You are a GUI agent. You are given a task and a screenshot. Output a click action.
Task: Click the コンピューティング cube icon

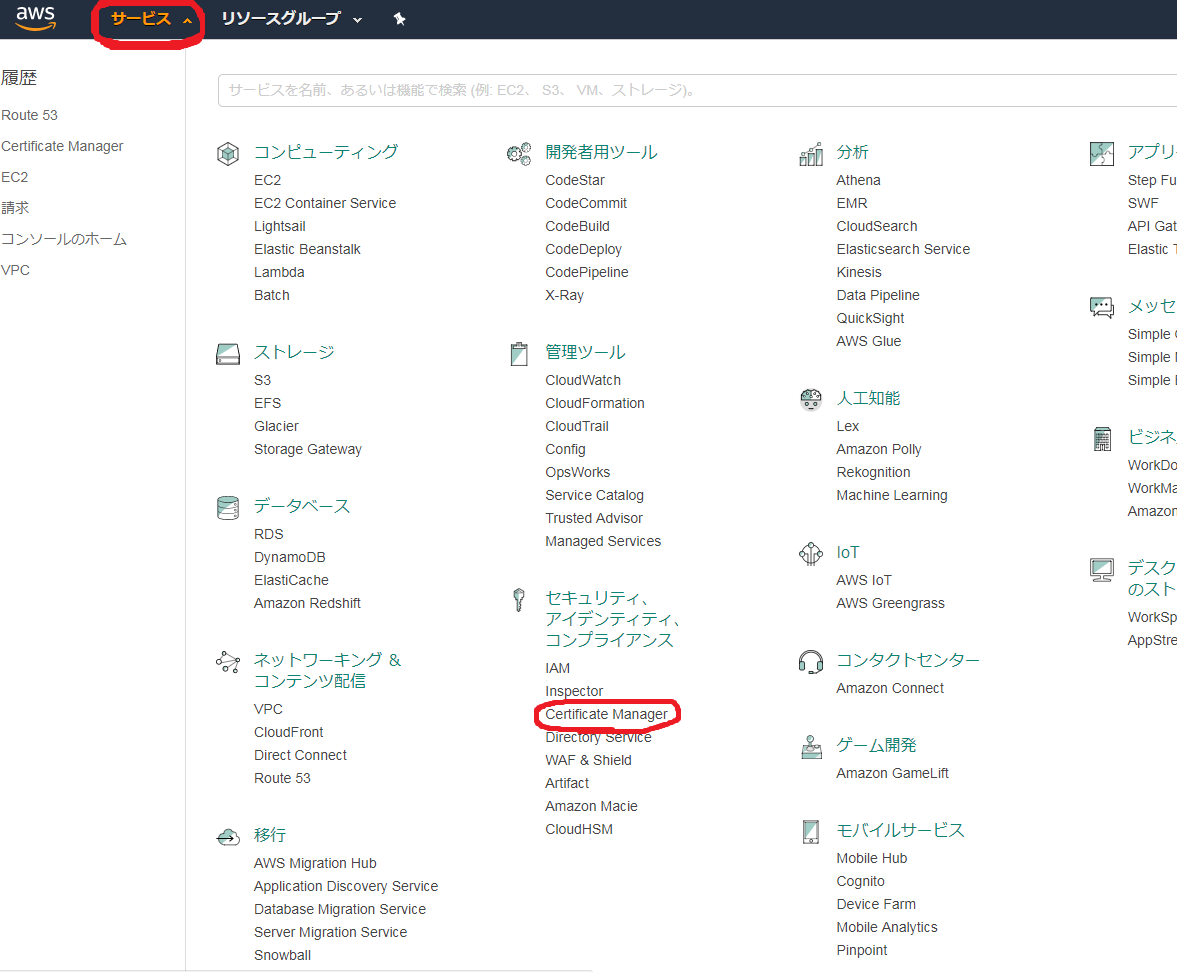coord(228,153)
